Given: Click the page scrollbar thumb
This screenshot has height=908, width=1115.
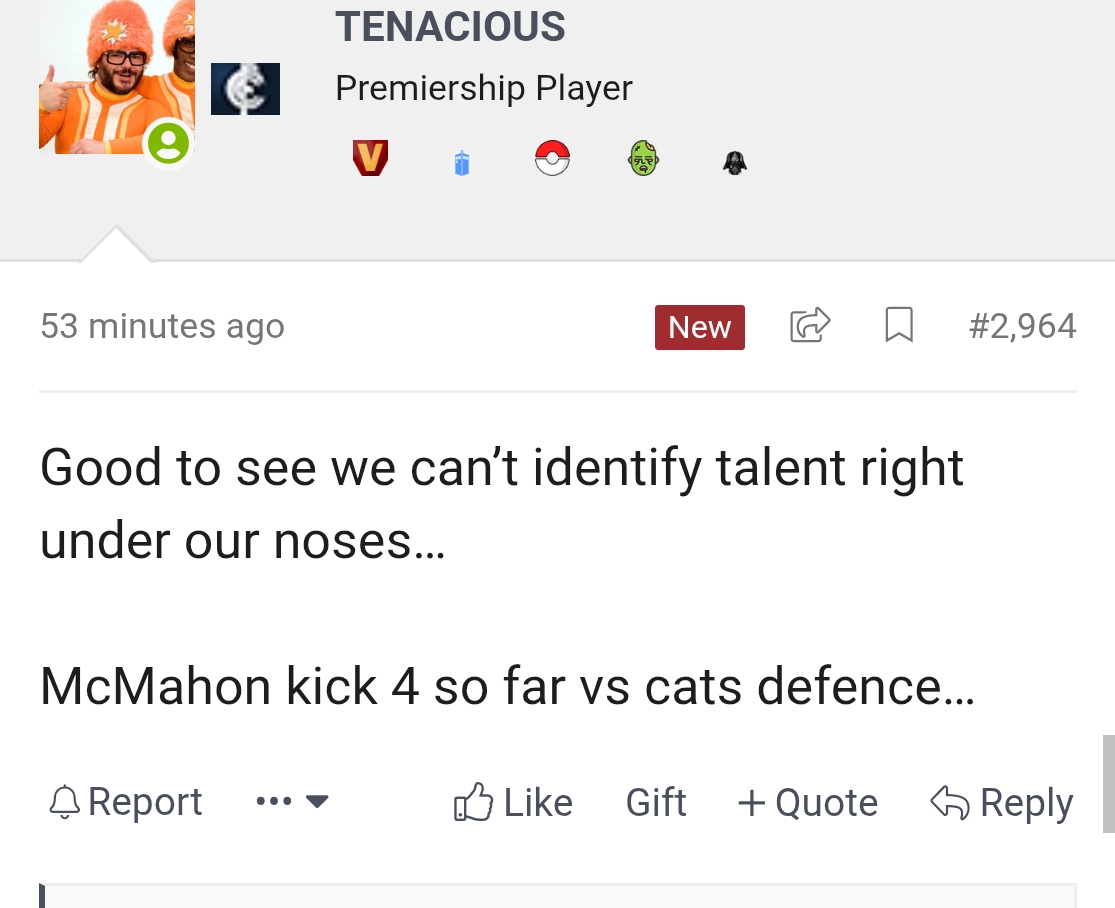Looking at the screenshot, I should click(x=1109, y=784).
